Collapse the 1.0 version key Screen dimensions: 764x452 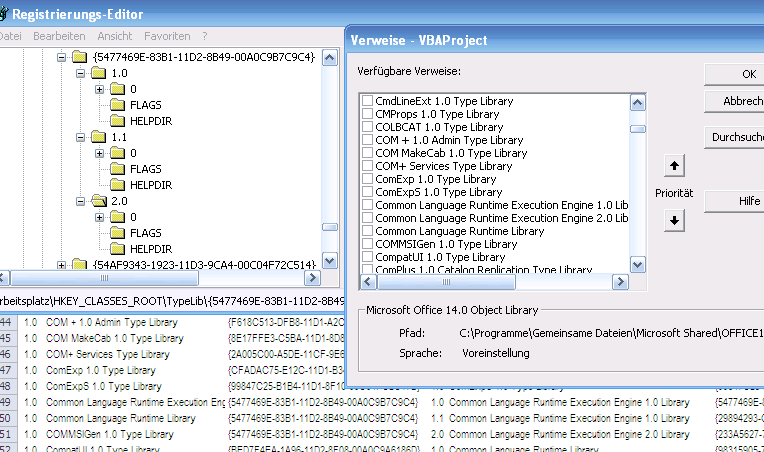coord(80,74)
